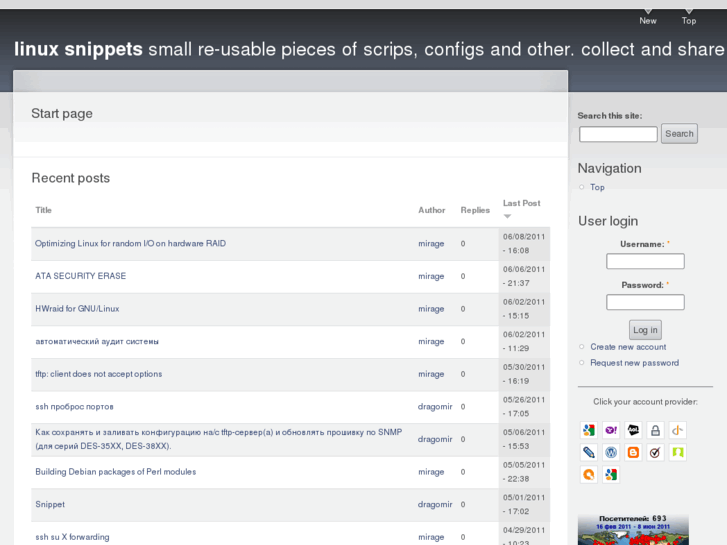Sign in with the Yahoo provider icon
Viewport: 727px width, 545px height.
(x=611, y=430)
